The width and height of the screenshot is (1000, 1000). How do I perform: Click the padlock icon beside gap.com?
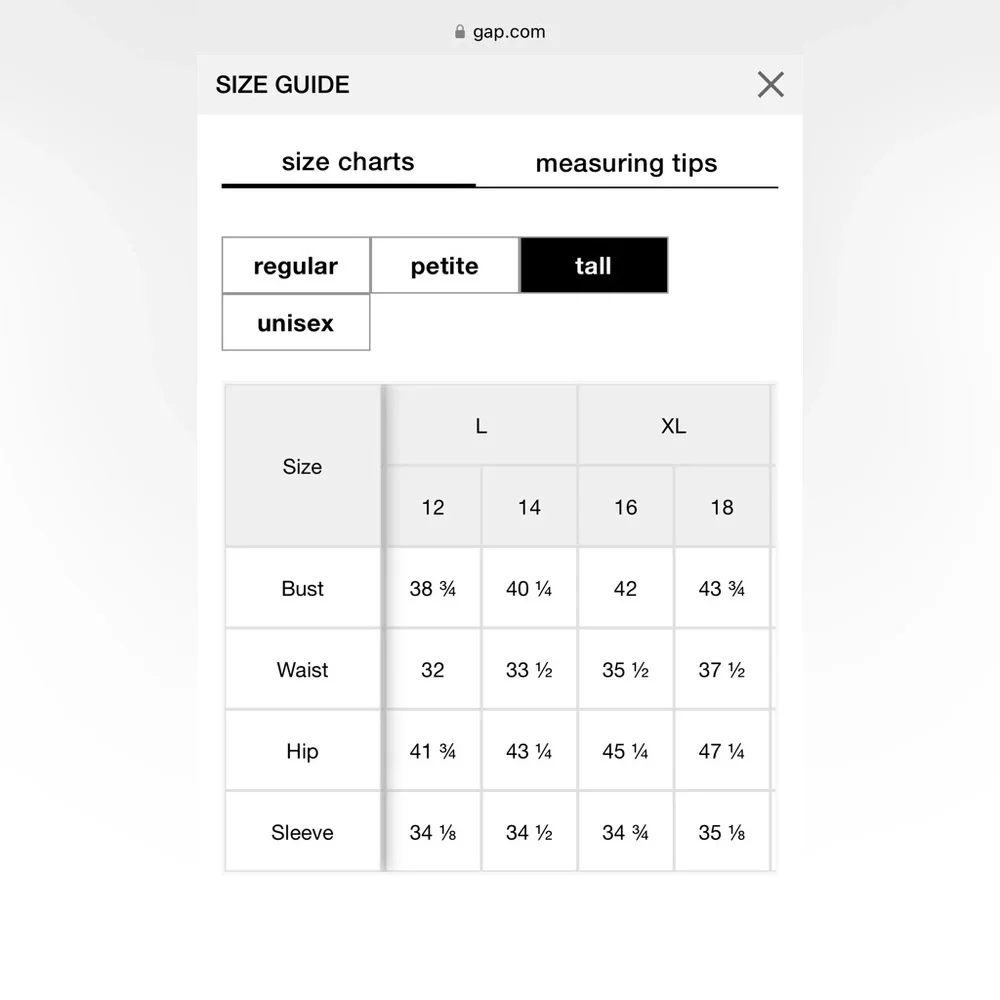tap(460, 32)
